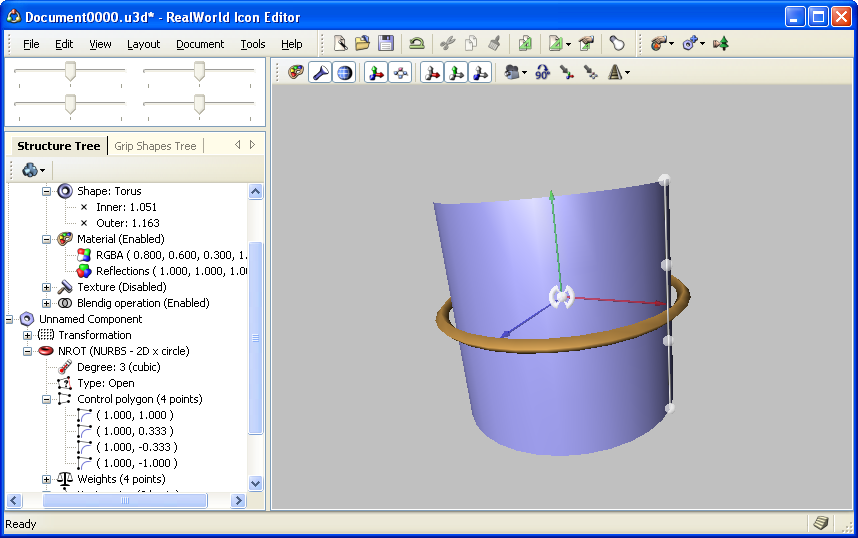Viewport: 858px width, 538px height.
Task: Click the bottom-right slider thumb
Action: pyautogui.click(x=199, y=104)
